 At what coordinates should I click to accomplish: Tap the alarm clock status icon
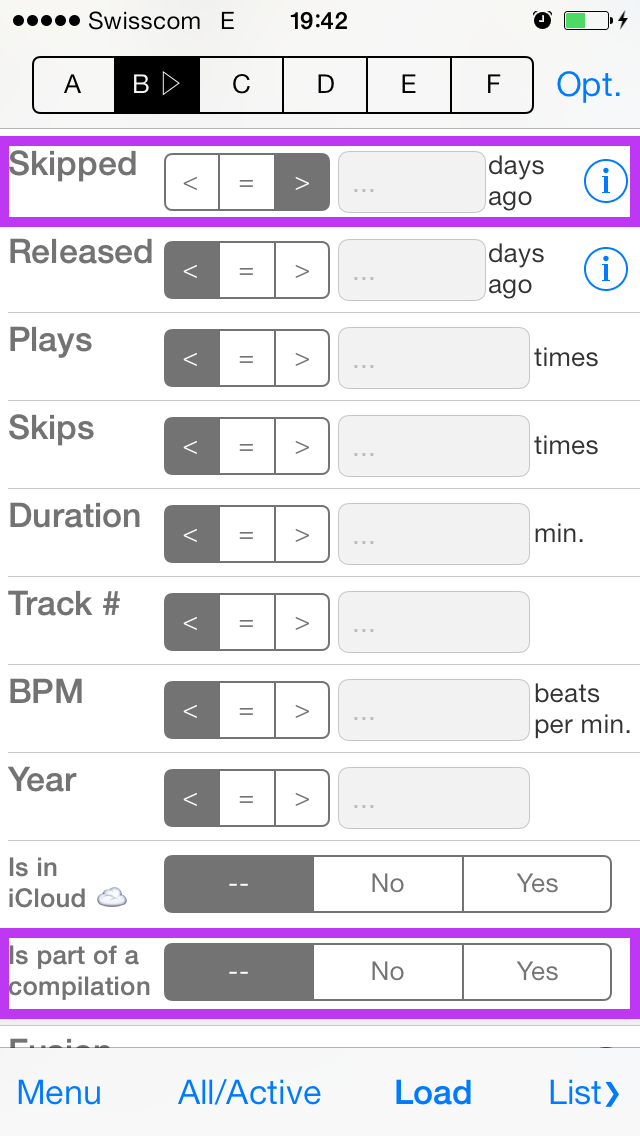542,20
